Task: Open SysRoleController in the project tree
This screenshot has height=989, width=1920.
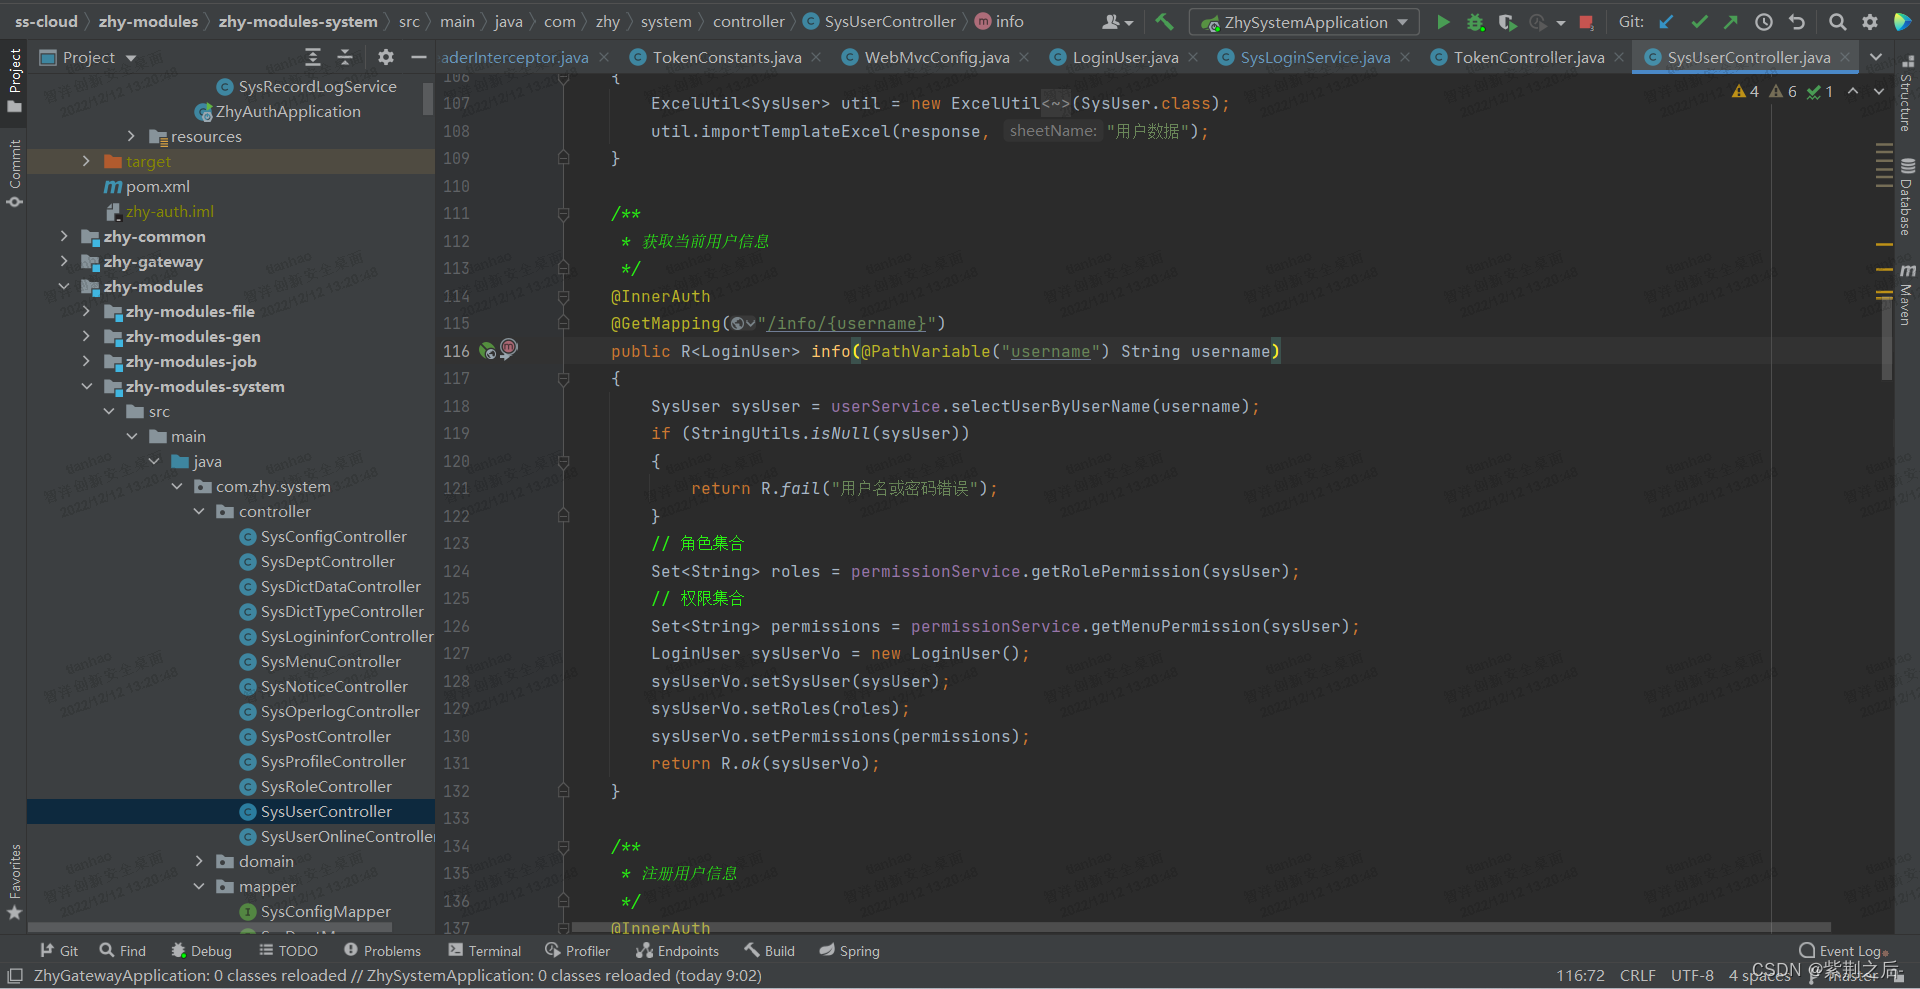Action: 326,787
